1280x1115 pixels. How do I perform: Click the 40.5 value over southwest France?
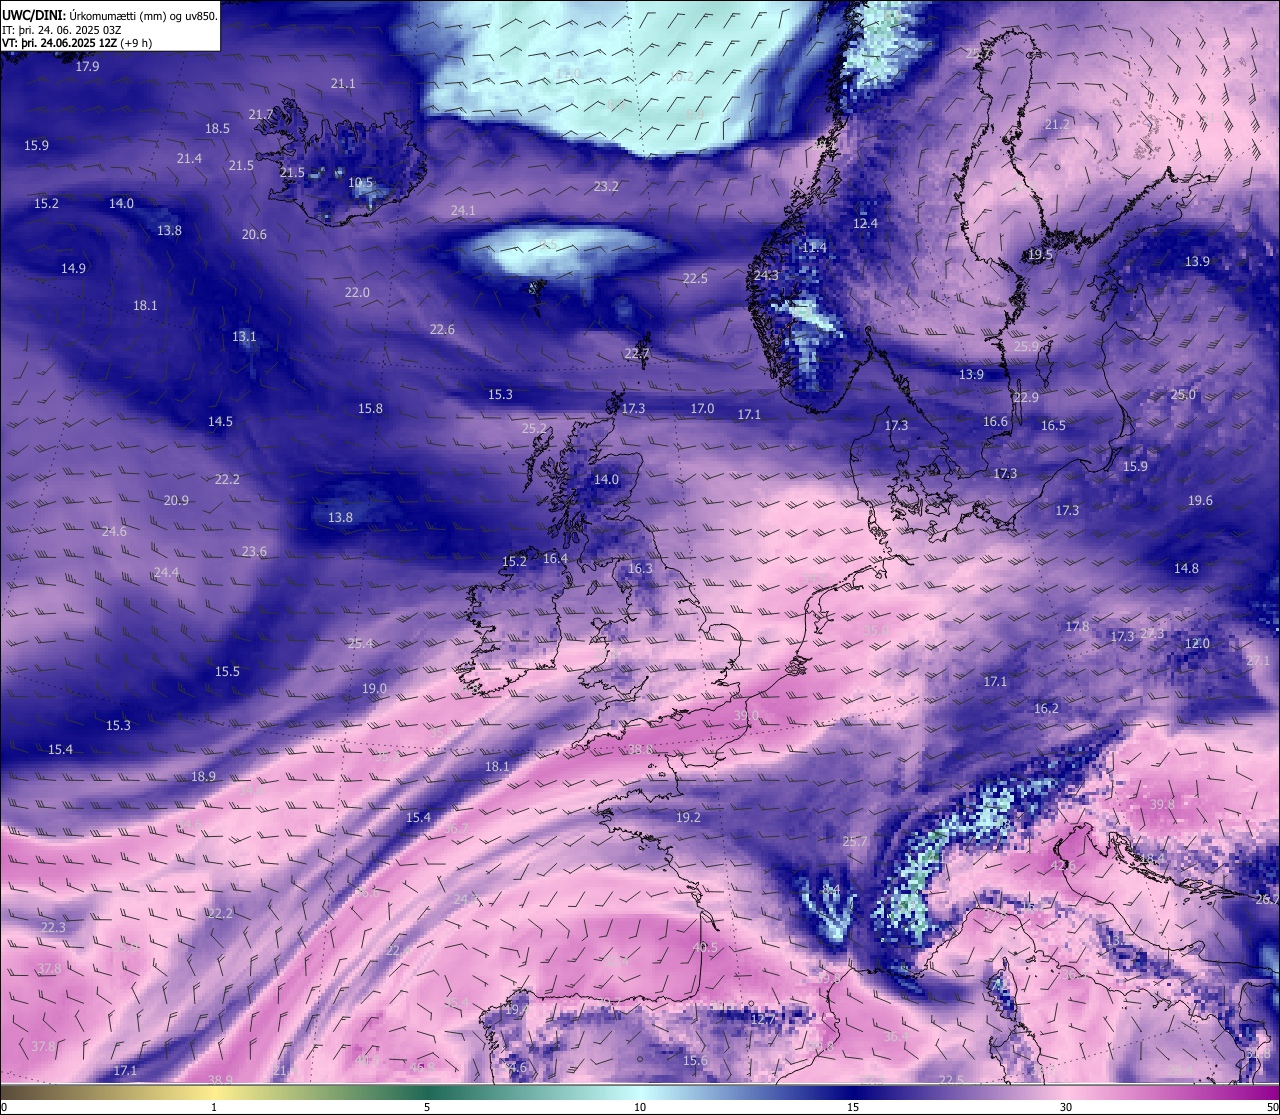705,947
